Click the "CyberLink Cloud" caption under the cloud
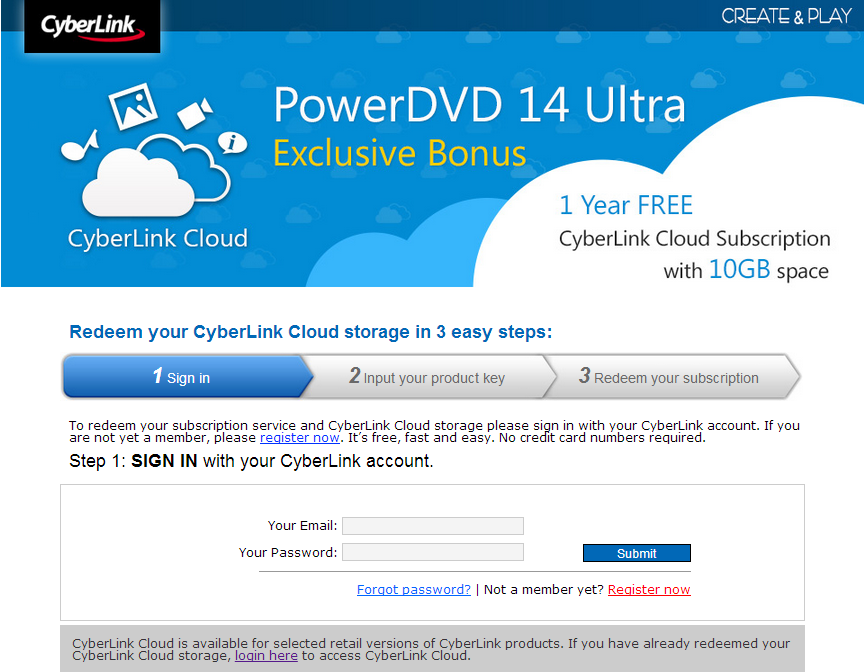The width and height of the screenshot is (864, 672). [158, 239]
